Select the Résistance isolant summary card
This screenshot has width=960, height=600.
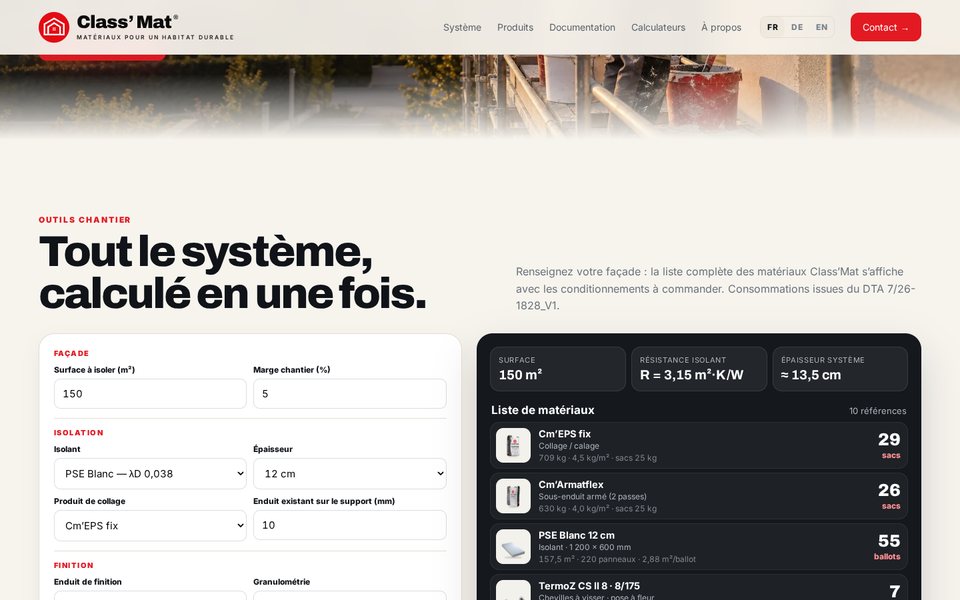[699, 369]
